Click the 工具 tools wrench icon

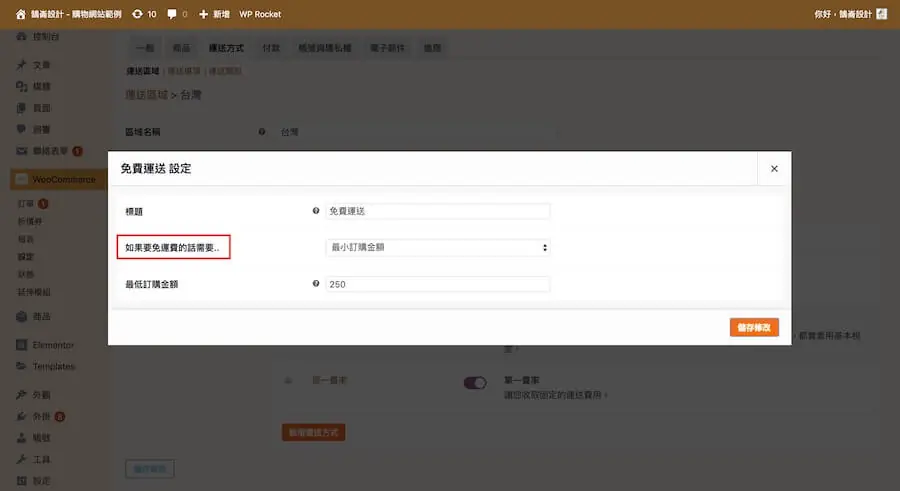click(21, 459)
